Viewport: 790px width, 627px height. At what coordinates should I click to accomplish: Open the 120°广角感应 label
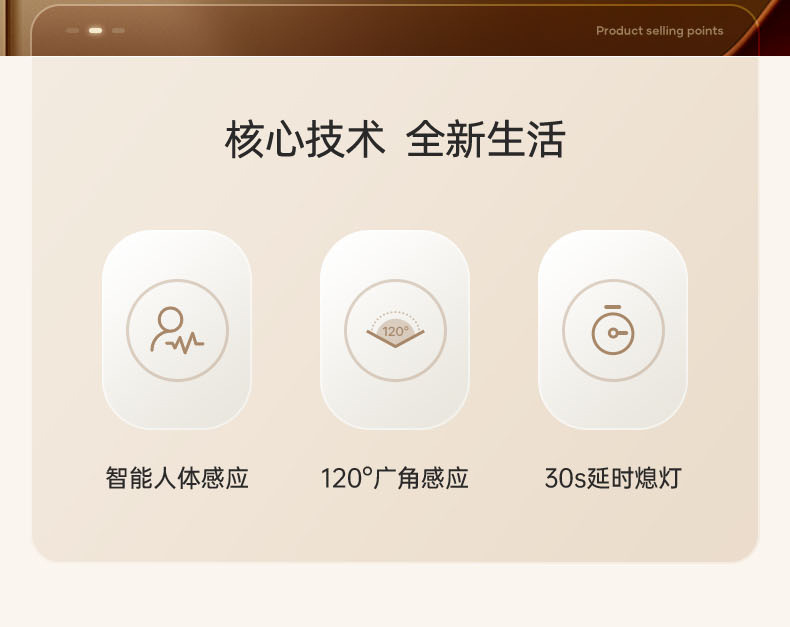click(395, 478)
